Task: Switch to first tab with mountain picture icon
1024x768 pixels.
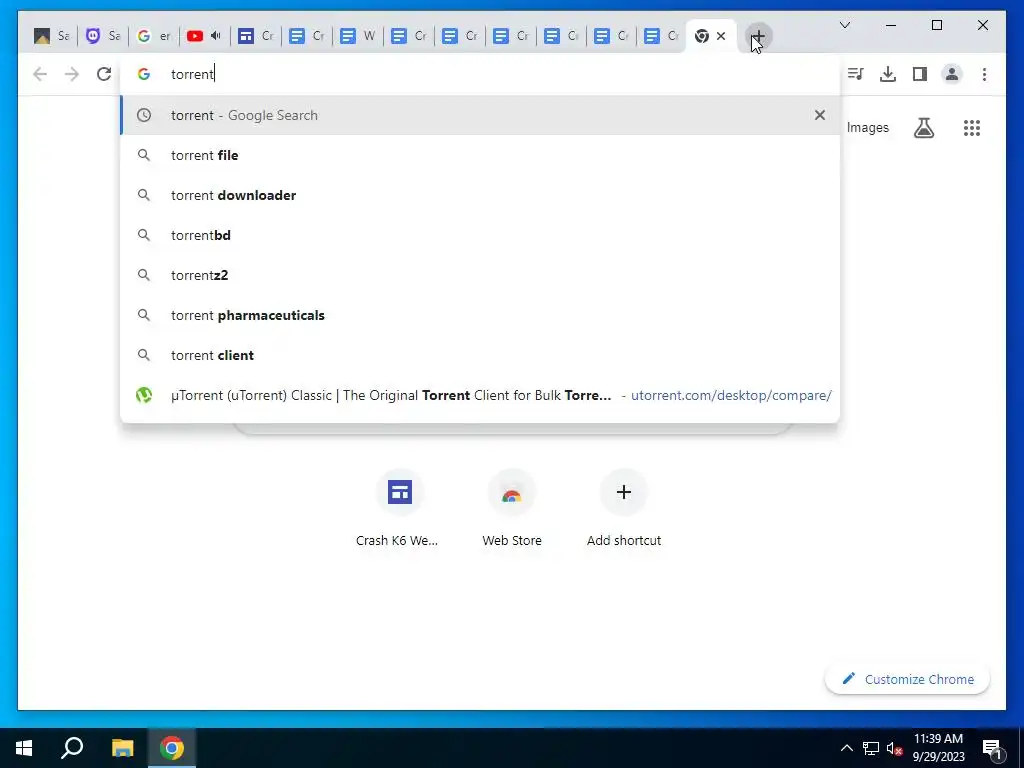Action: pyautogui.click(x=52, y=36)
